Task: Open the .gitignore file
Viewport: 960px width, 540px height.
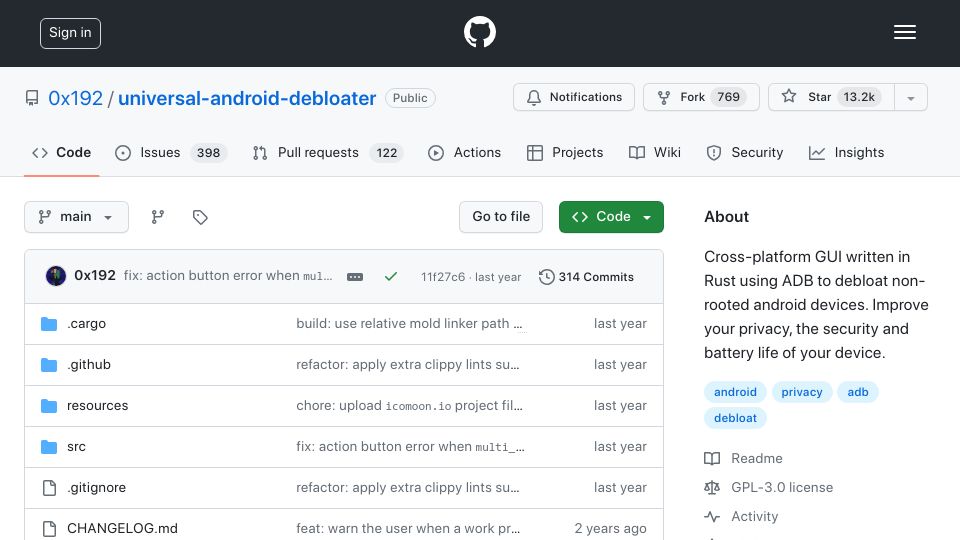Action: [97, 487]
